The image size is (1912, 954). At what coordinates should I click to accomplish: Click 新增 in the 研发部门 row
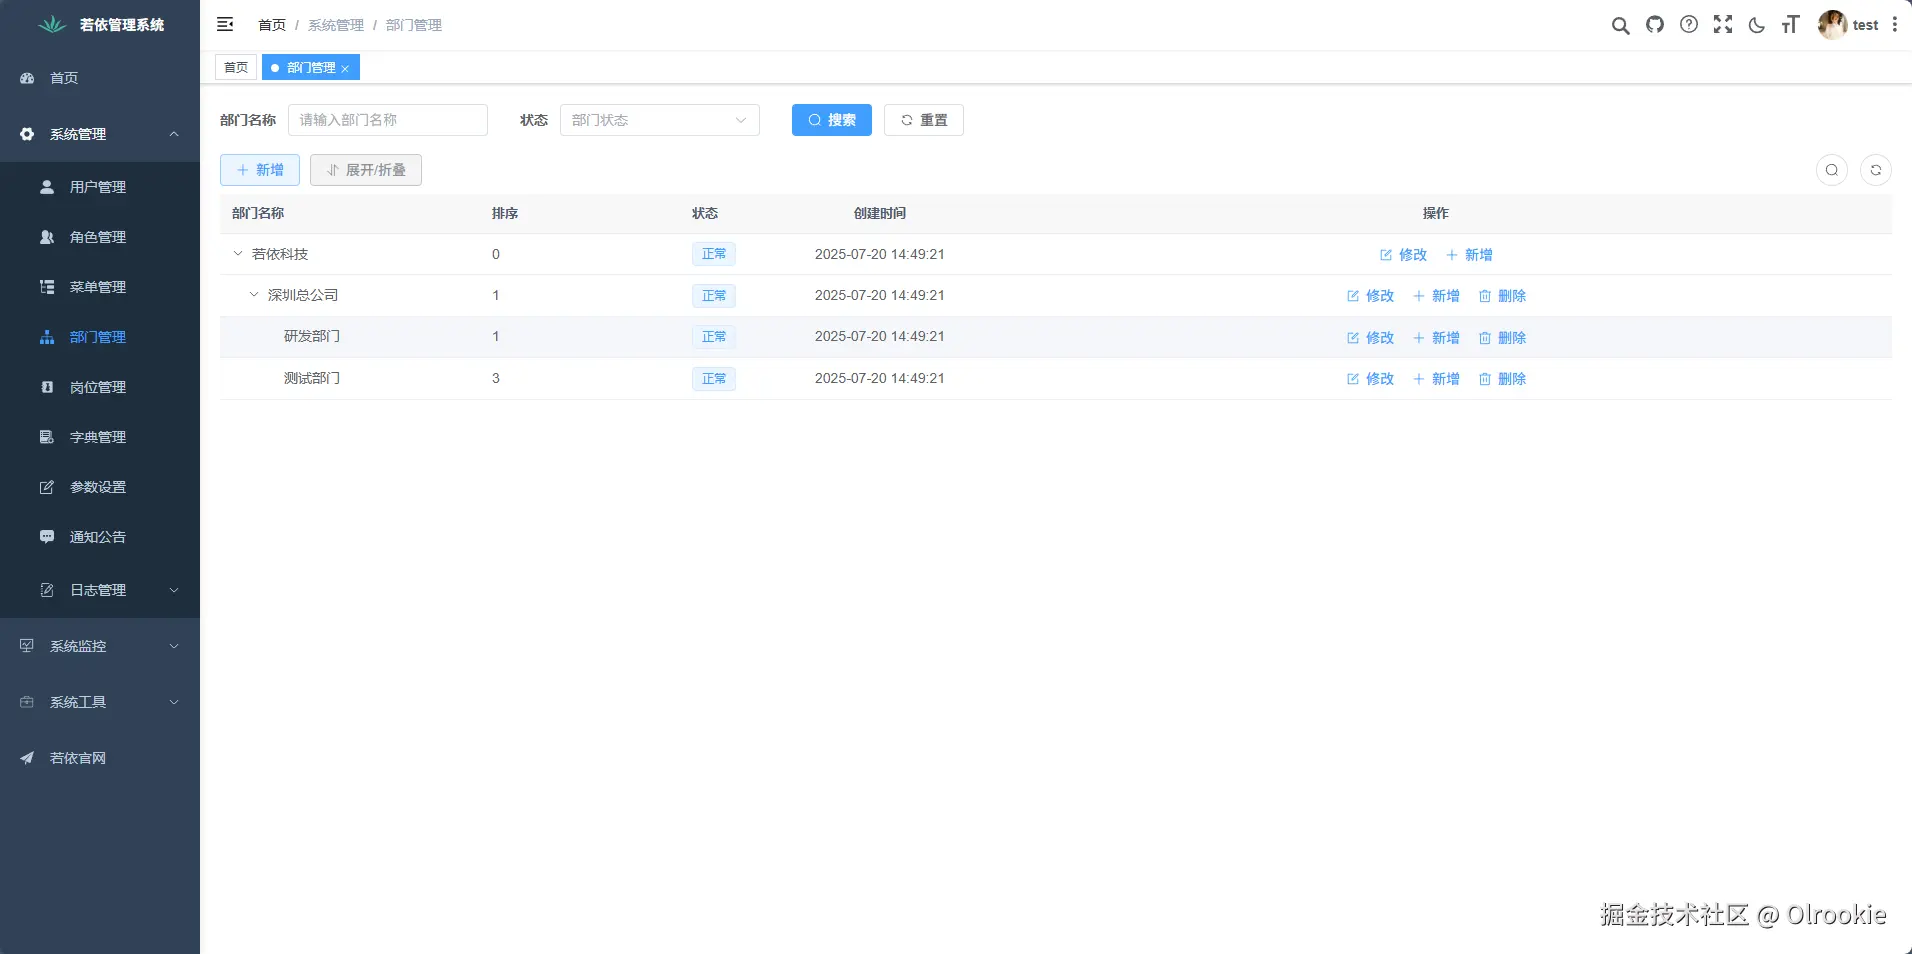[x=1436, y=338]
